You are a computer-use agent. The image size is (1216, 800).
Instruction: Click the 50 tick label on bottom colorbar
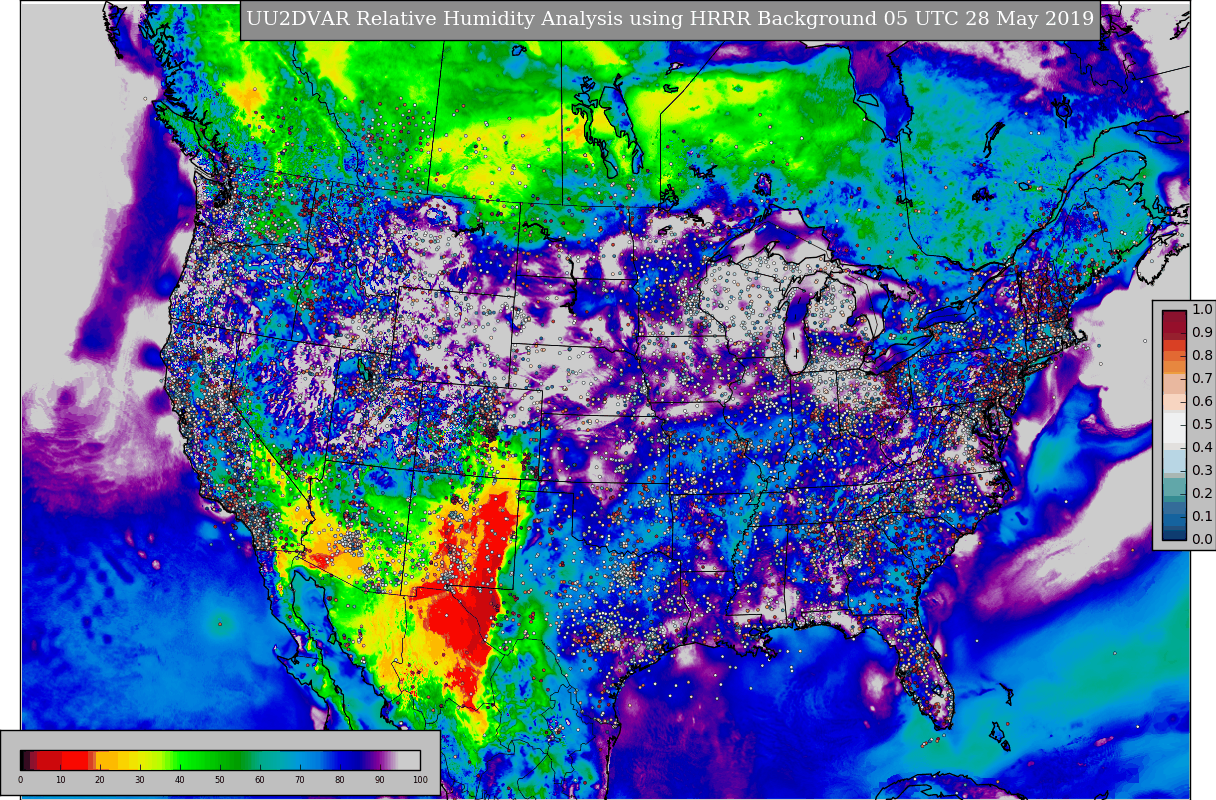[x=220, y=780]
